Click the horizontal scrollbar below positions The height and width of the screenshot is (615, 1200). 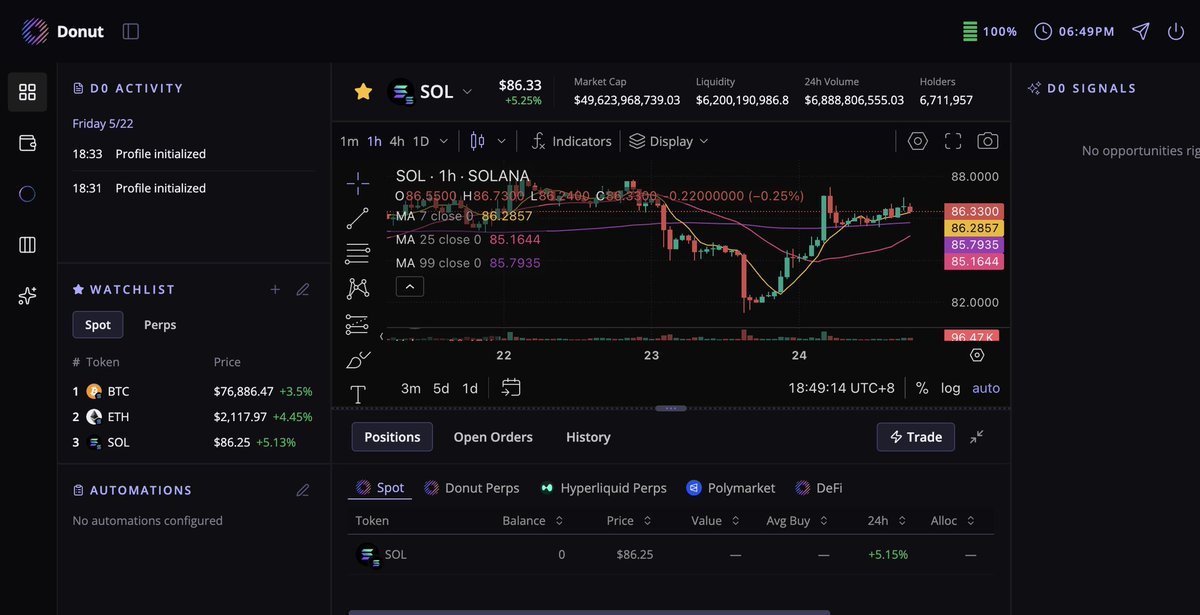coord(589,612)
